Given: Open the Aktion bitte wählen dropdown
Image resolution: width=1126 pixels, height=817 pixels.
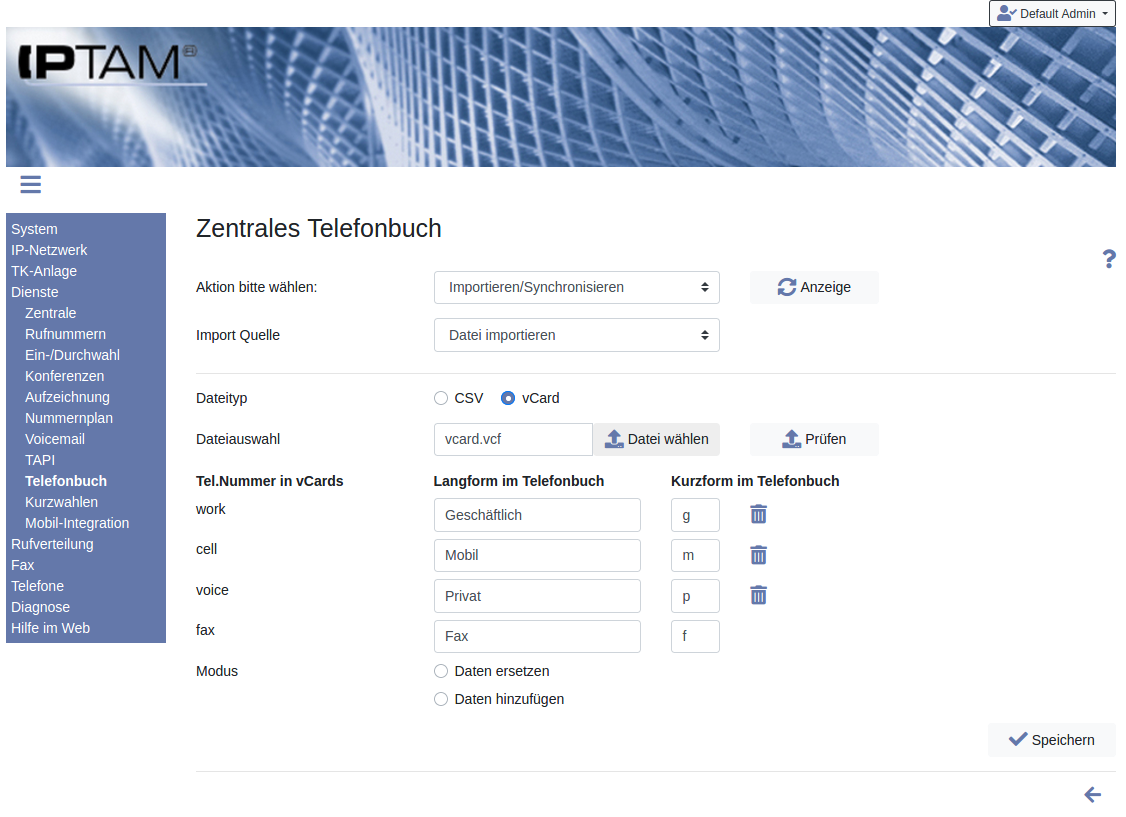Looking at the screenshot, I should (x=576, y=287).
